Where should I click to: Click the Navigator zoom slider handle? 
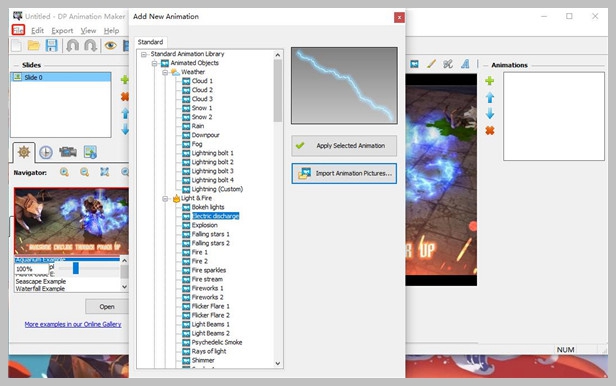pyautogui.click(x=76, y=269)
